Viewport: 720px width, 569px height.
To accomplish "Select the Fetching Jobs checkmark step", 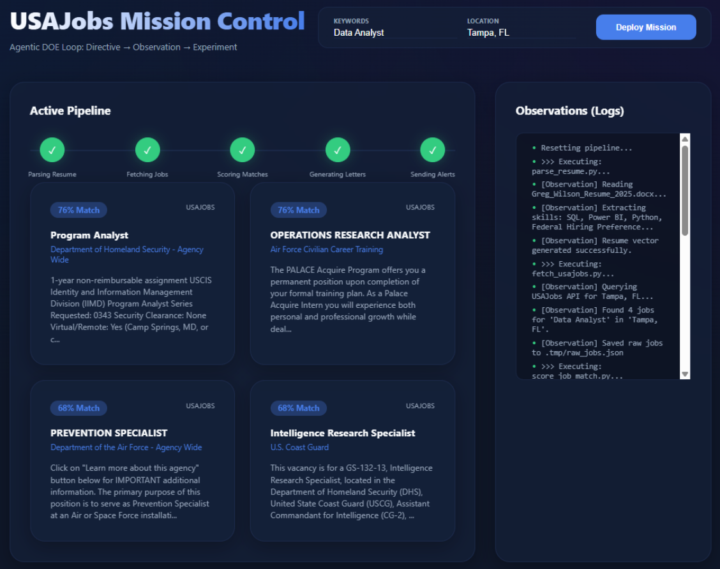I will (147, 150).
